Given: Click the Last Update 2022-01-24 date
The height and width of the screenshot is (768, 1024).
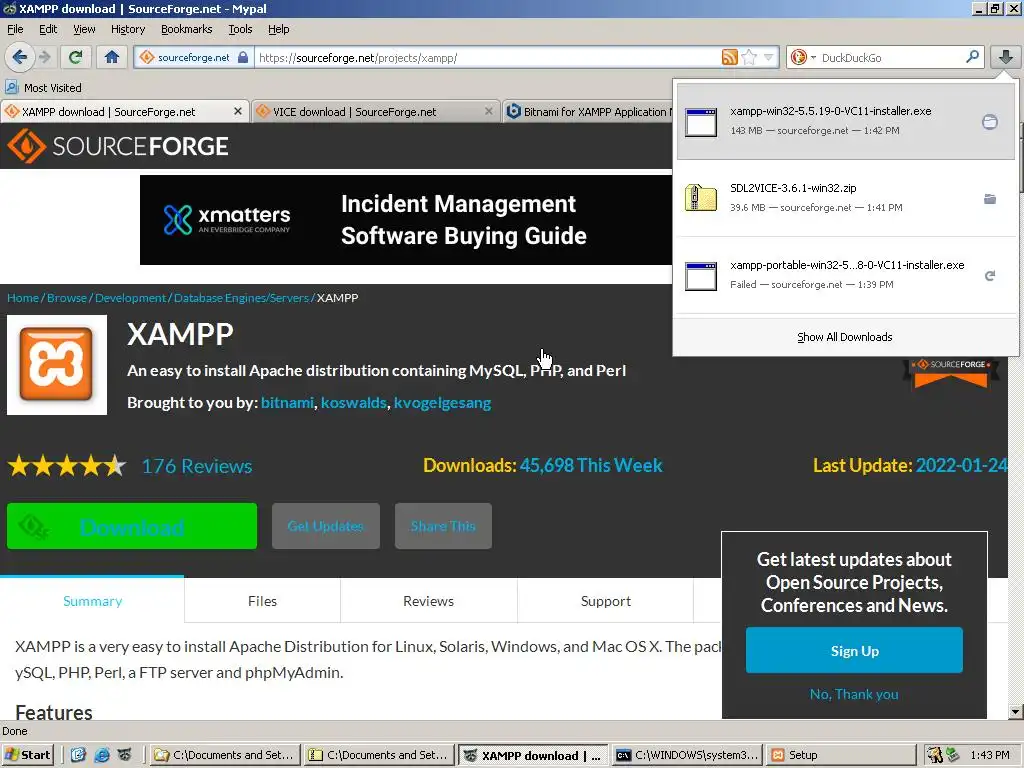Looking at the screenshot, I should pyautogui.click(x=961, y=466).
